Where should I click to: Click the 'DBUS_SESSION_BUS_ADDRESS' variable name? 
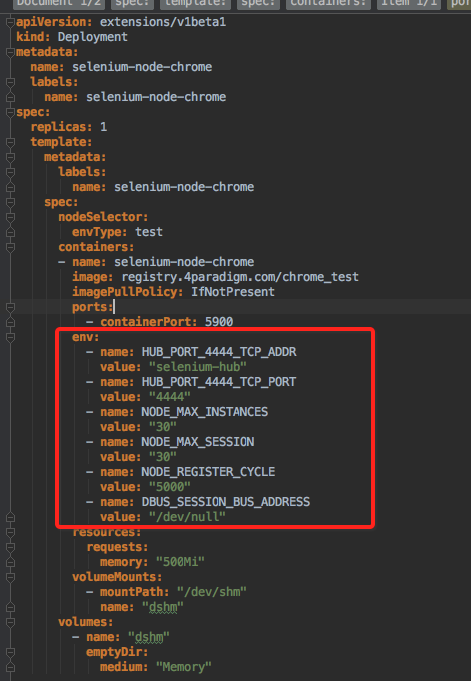click(226, 502)
